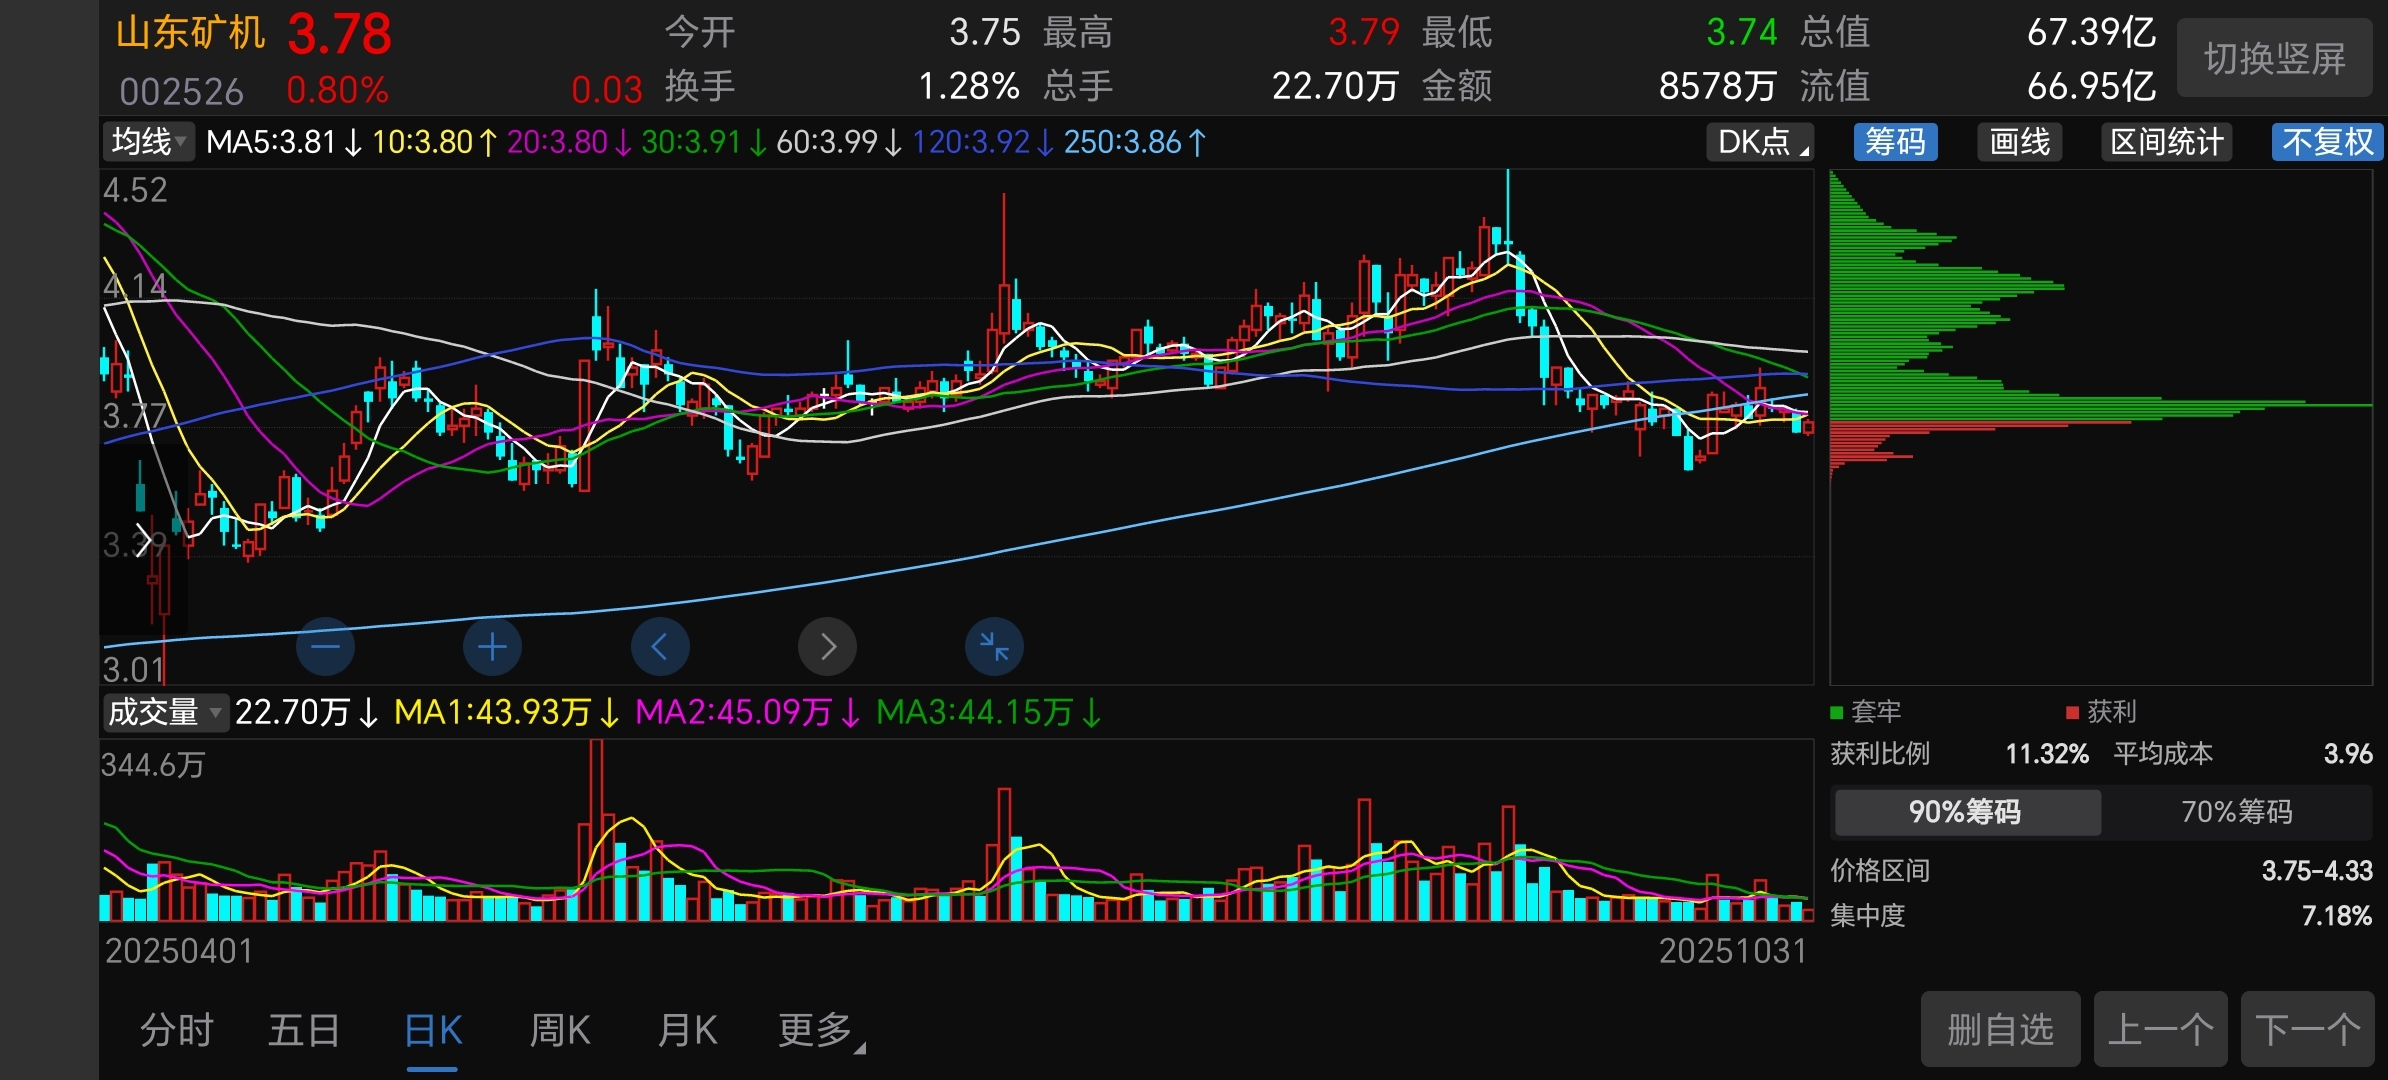
Task: Click the small arrow at the chart's left edge
Action: click(143, 541)
